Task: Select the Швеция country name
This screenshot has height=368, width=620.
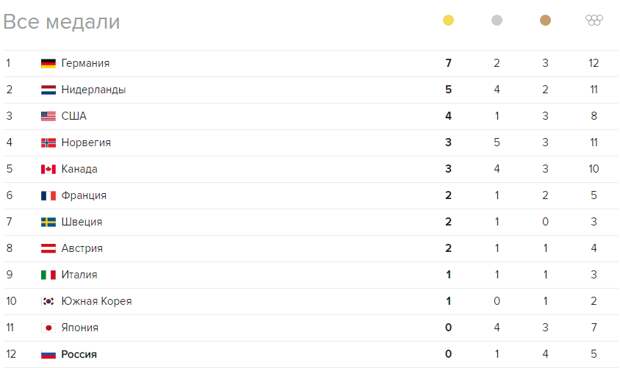Action: pyautogui.click(x=82, y=222)
